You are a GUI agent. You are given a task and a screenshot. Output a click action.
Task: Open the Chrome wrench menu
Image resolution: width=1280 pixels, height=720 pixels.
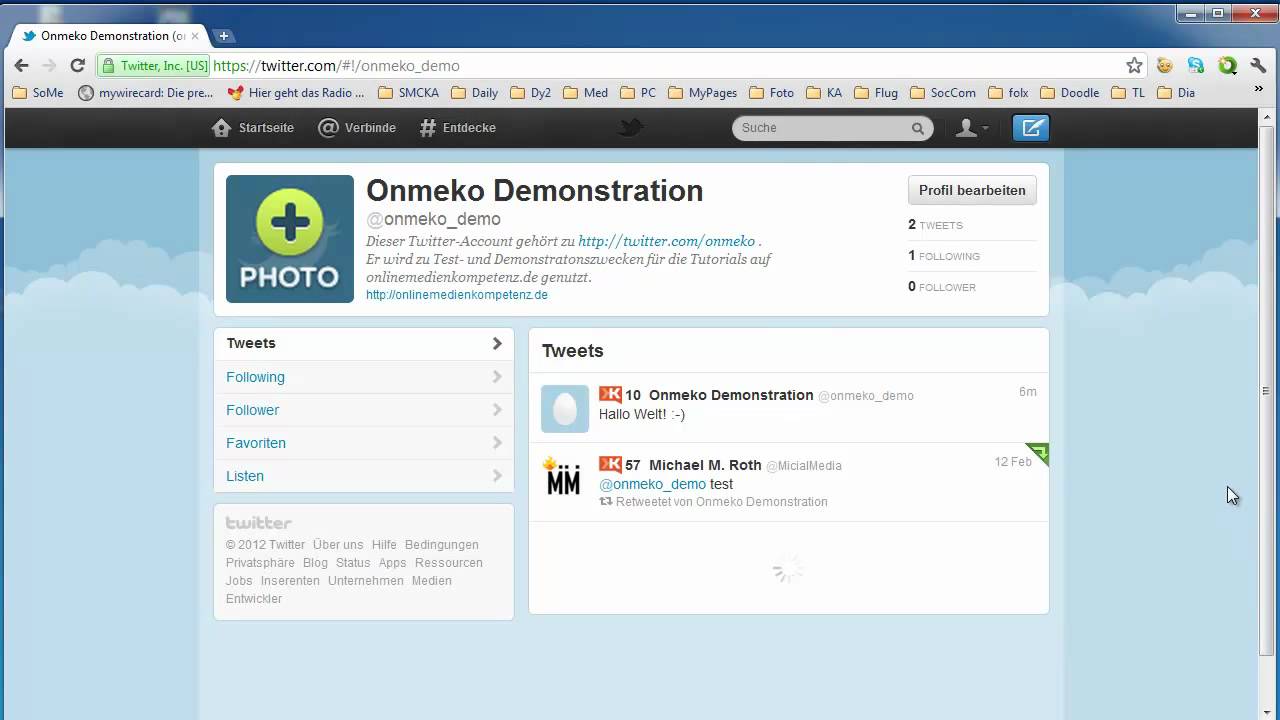pos(1259,65)
